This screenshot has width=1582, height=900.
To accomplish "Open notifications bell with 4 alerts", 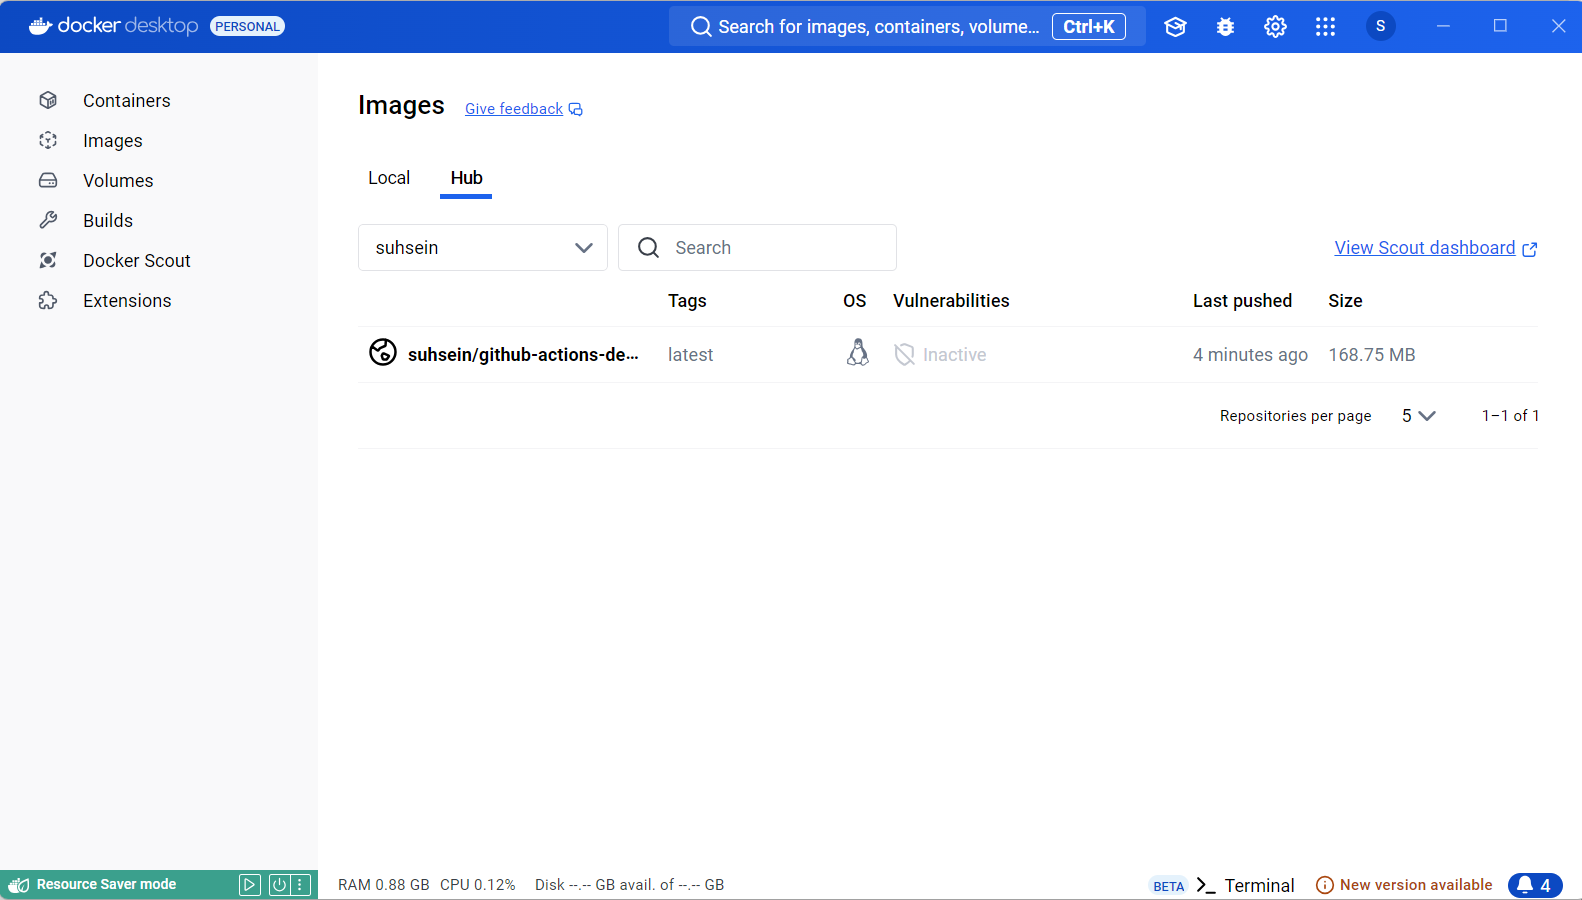I will [1535, 885].
